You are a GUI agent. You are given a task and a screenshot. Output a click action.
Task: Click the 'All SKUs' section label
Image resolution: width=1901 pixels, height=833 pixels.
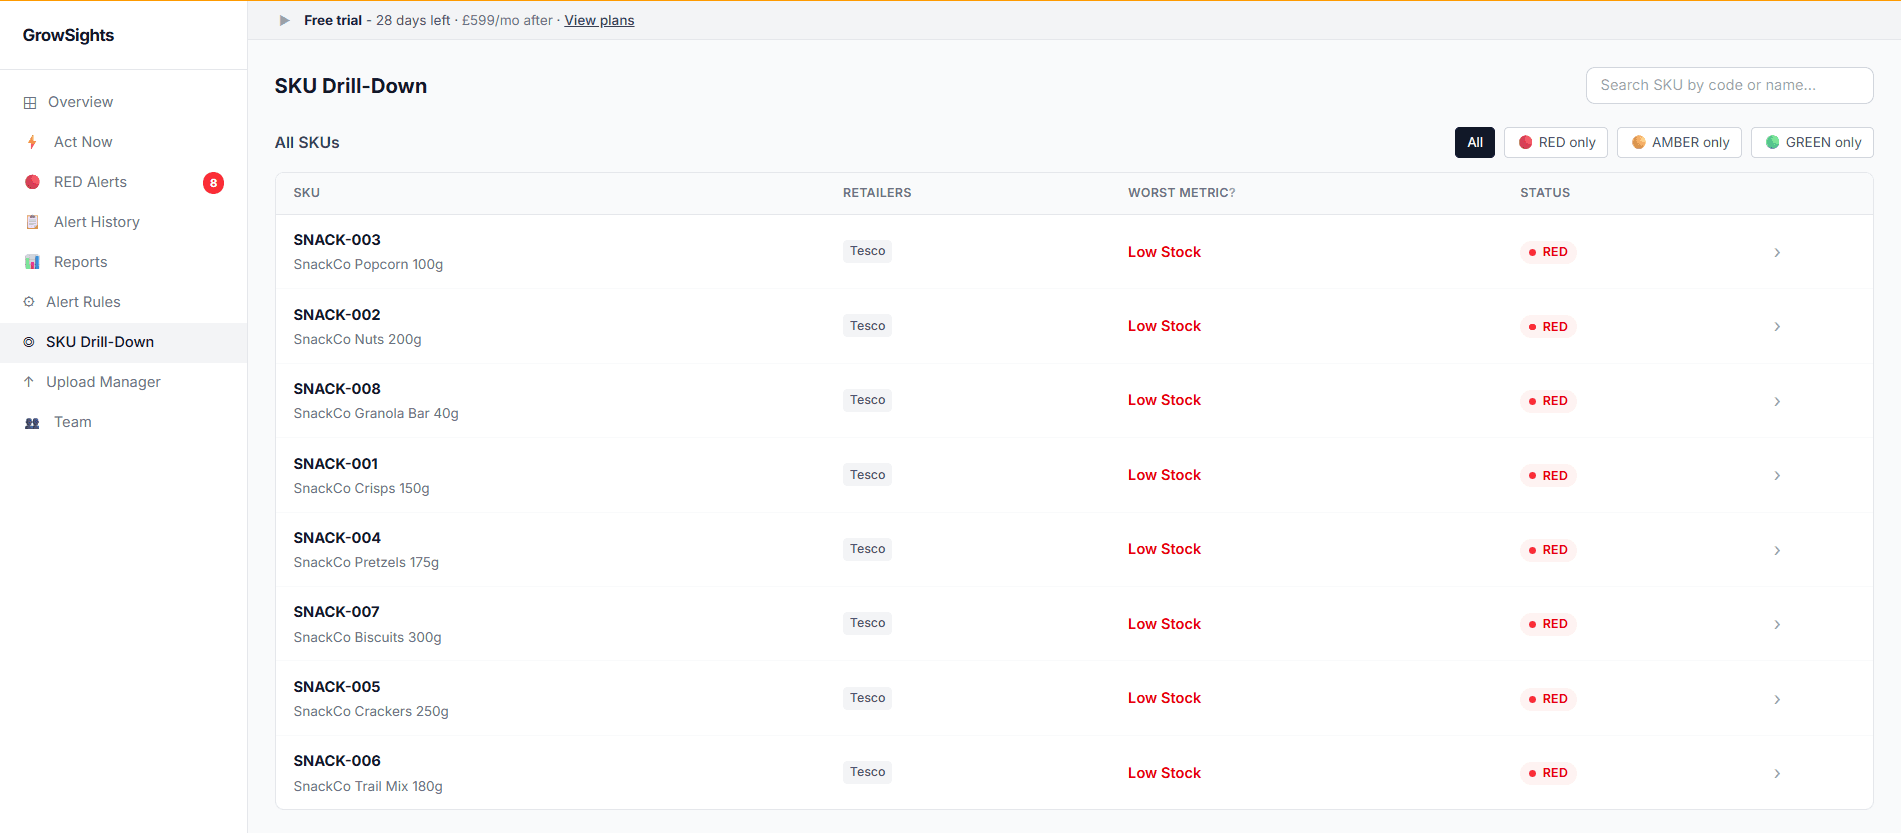(x=307, y=143)
